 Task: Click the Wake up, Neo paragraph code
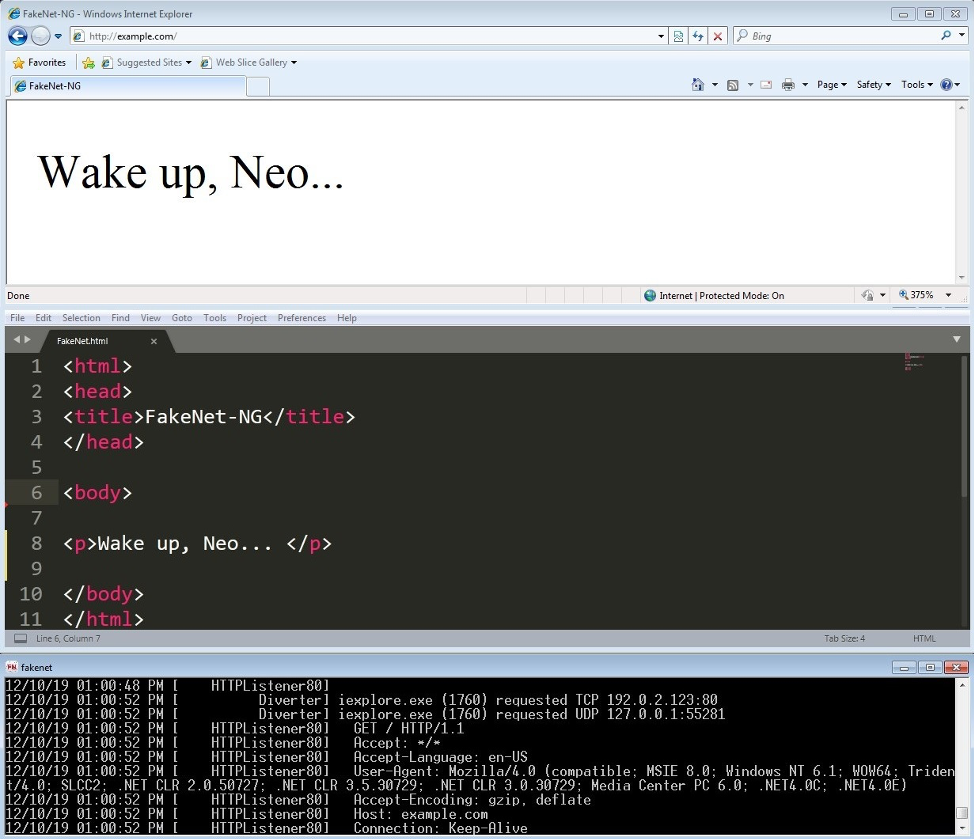pyautogui.click(x=197, y=543)
